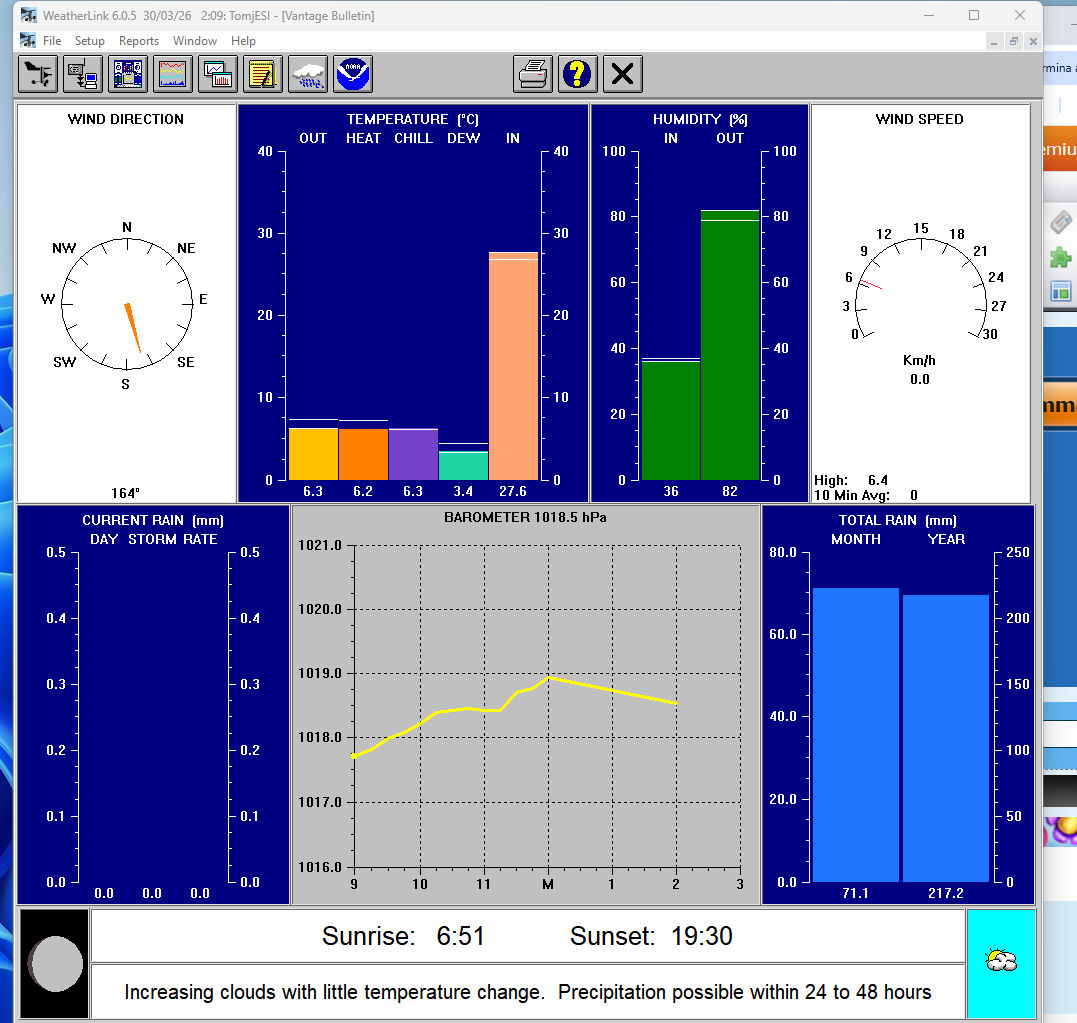
Task: Open the Bulletin instrument panel icon
Action: coord(129,74)
